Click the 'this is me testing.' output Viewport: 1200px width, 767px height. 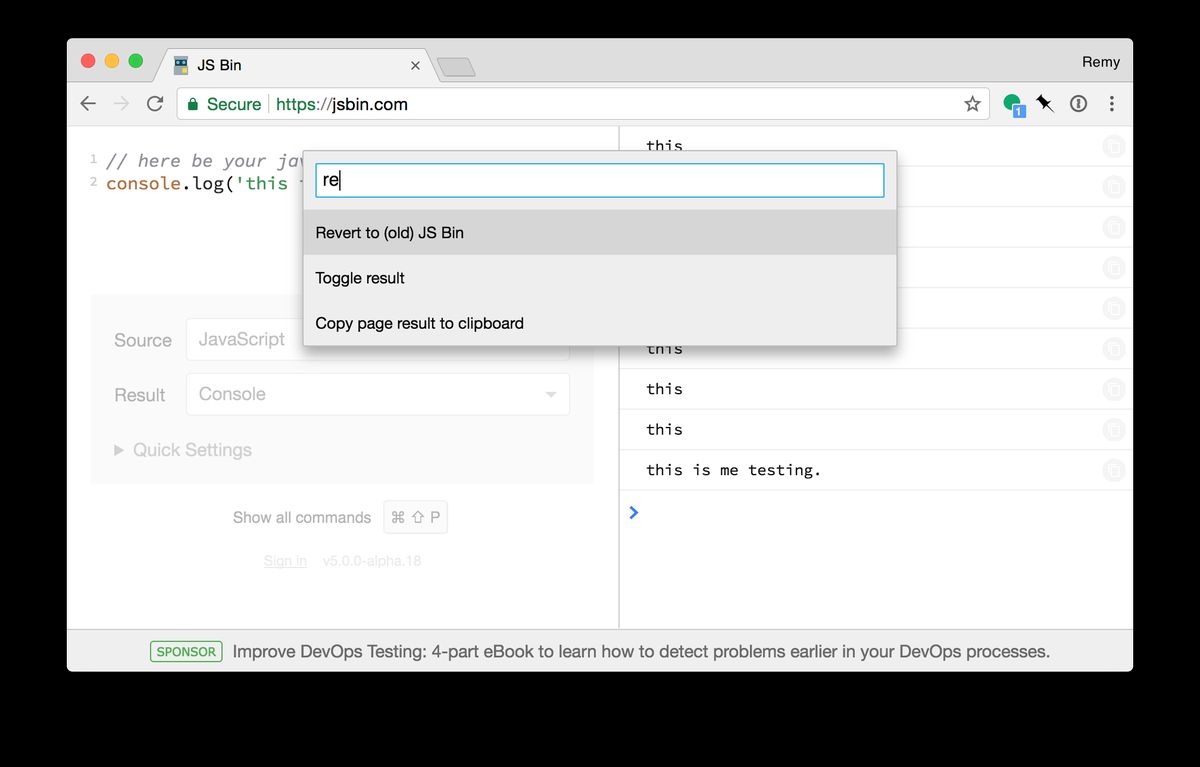(x=733, y=470)
